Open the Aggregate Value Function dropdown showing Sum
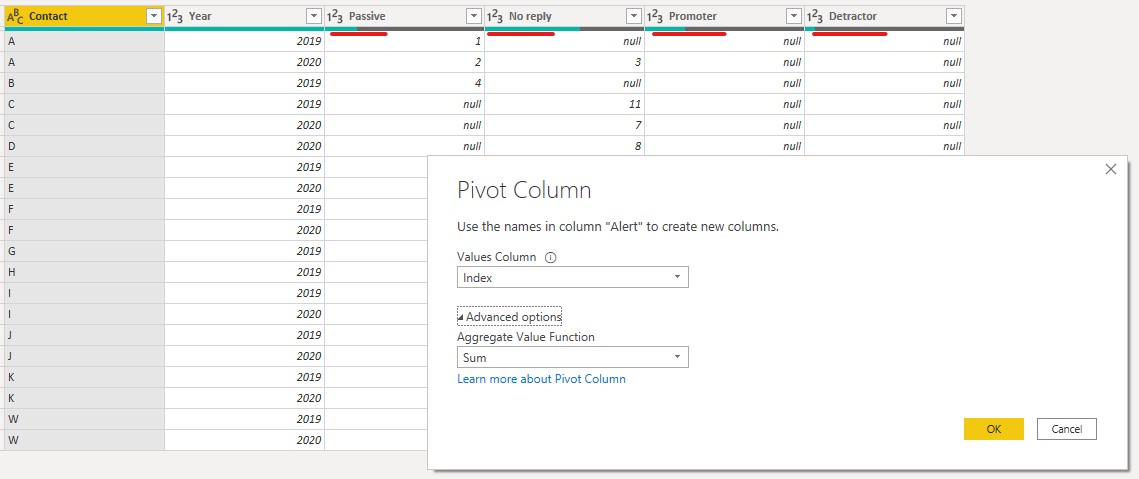The width and height of the screenshot is (1139, 479). [x=572, y=358]
